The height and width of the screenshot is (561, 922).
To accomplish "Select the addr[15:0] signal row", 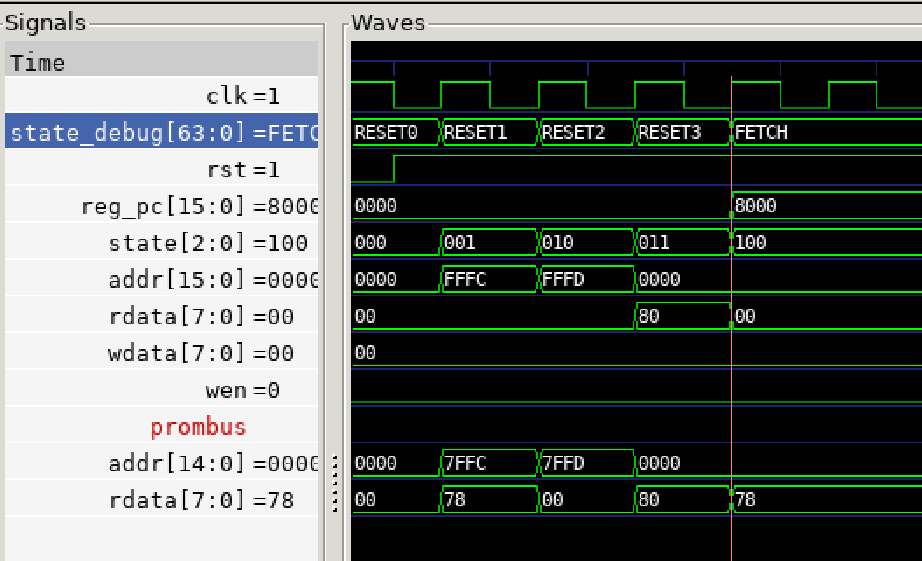I will coord(162,280).
